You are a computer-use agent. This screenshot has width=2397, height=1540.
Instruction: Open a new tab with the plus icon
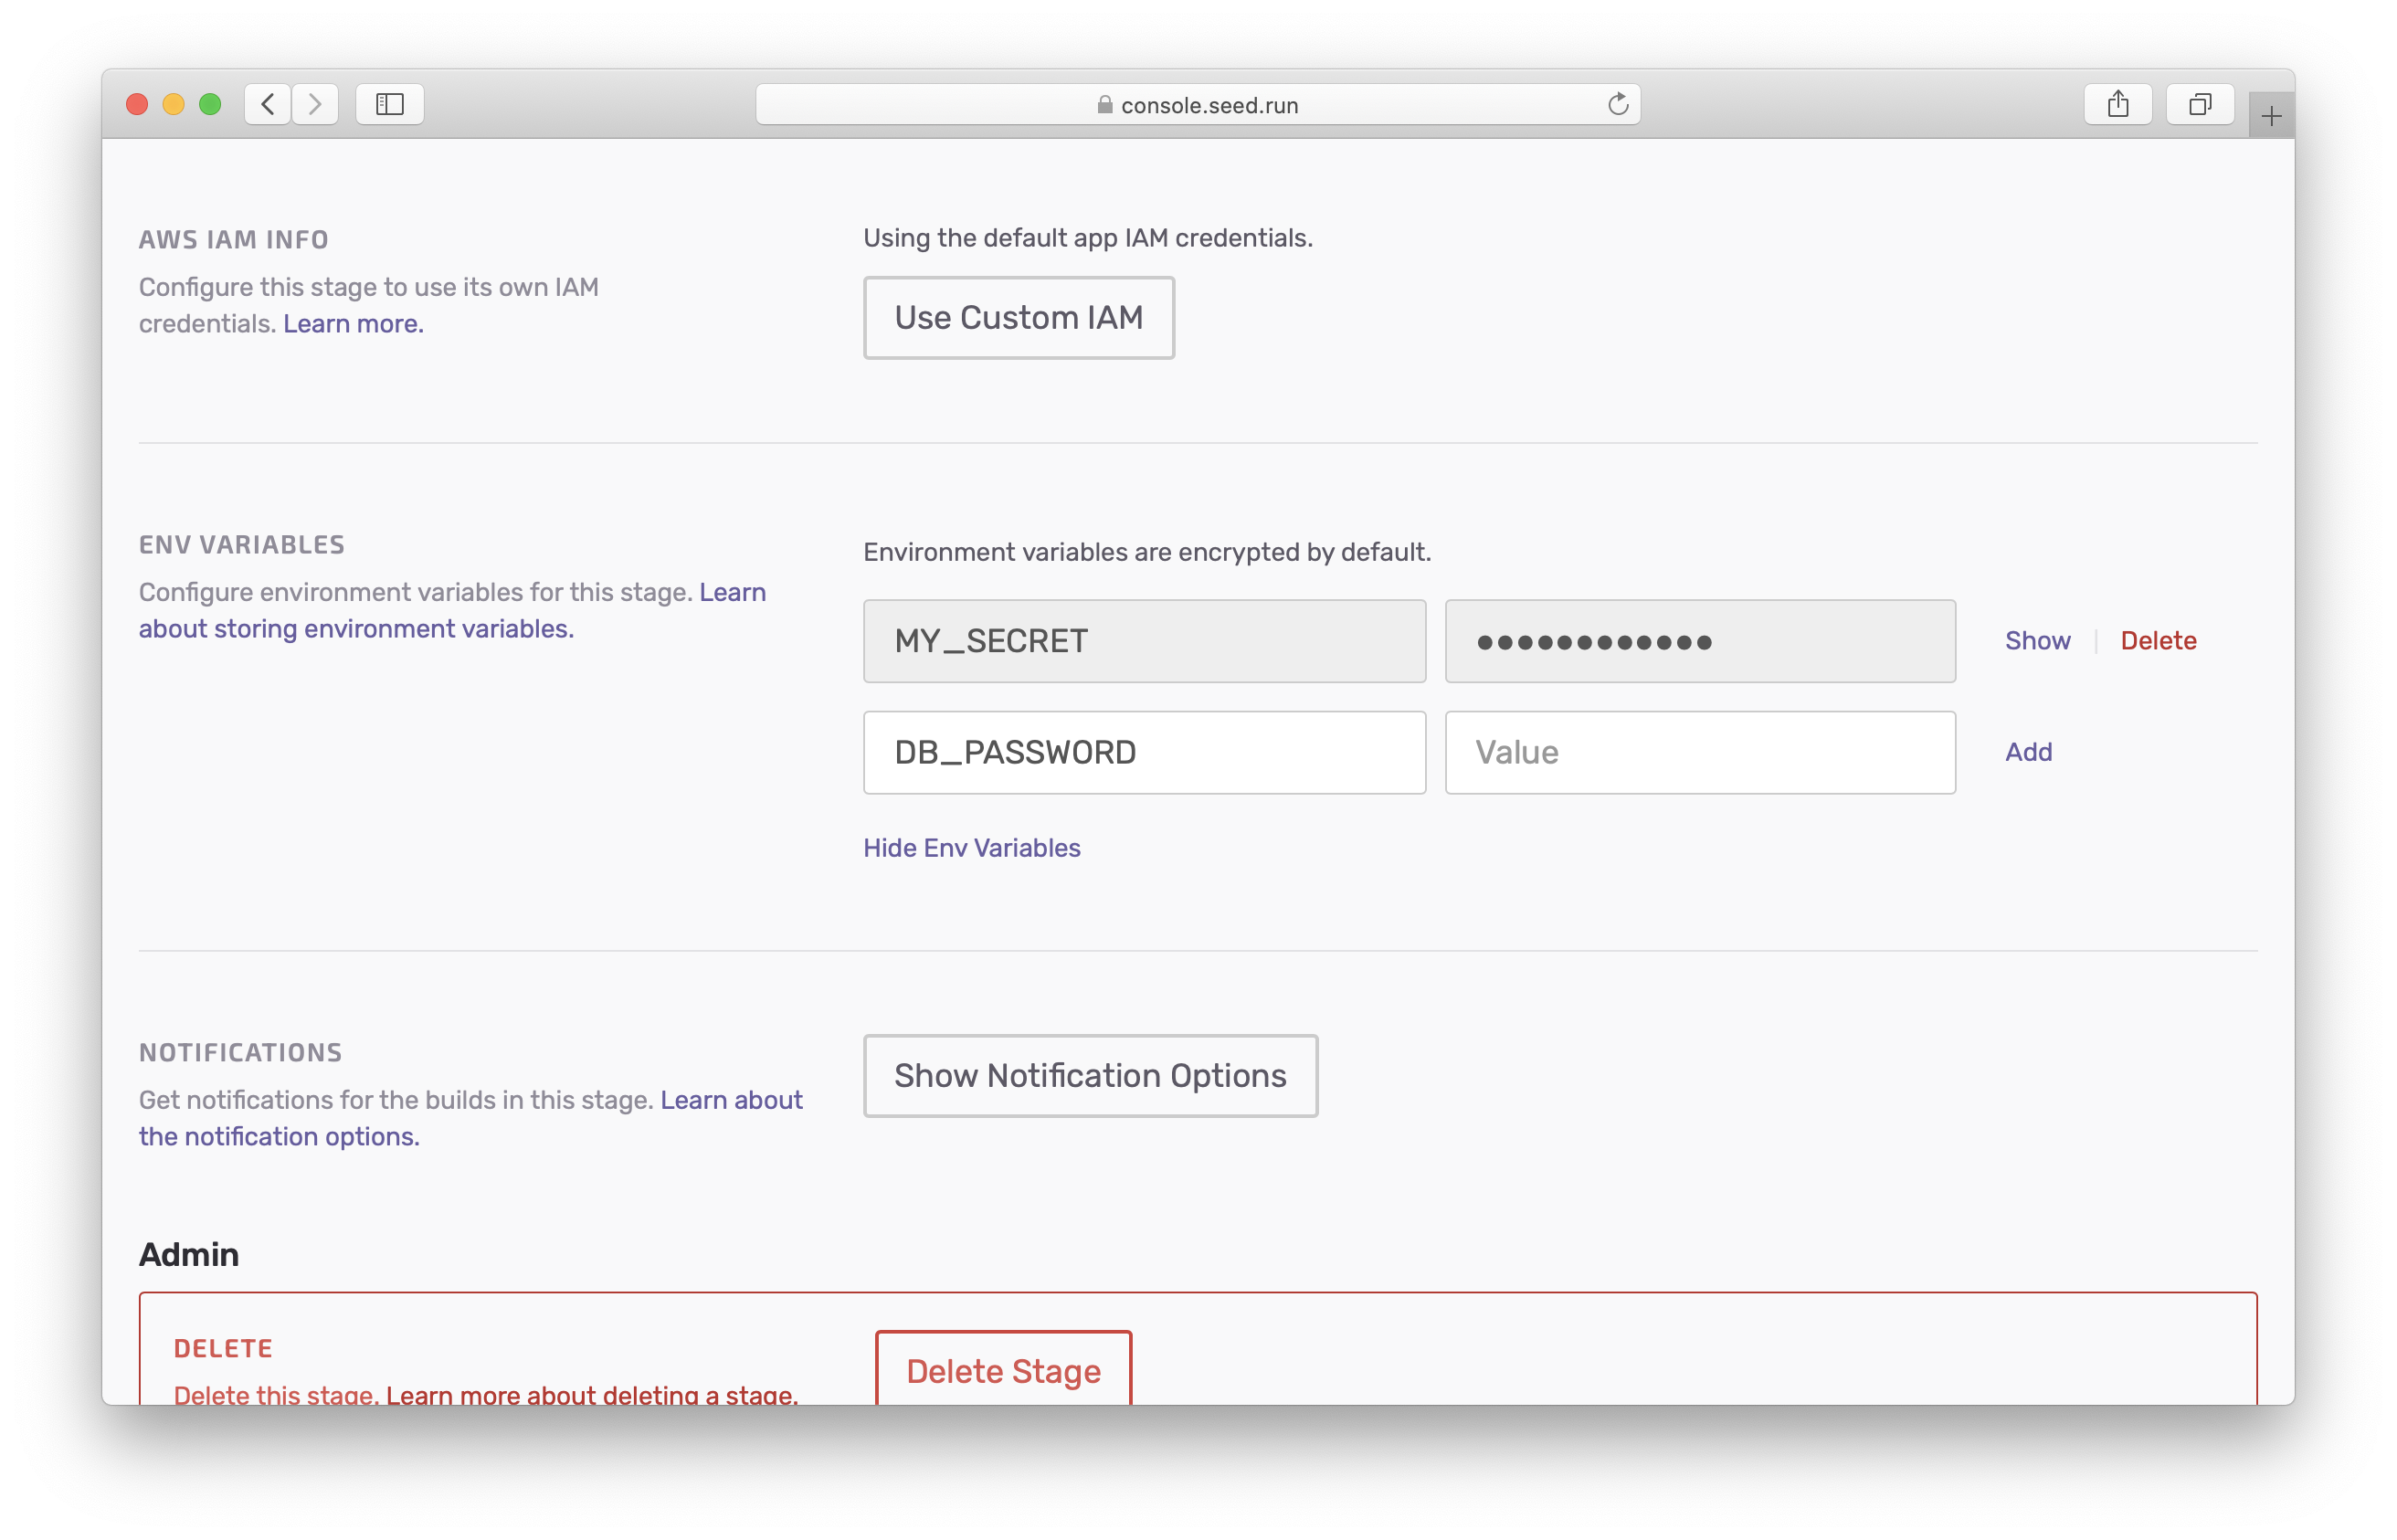pyautogui.click(x=2270, y=117)
